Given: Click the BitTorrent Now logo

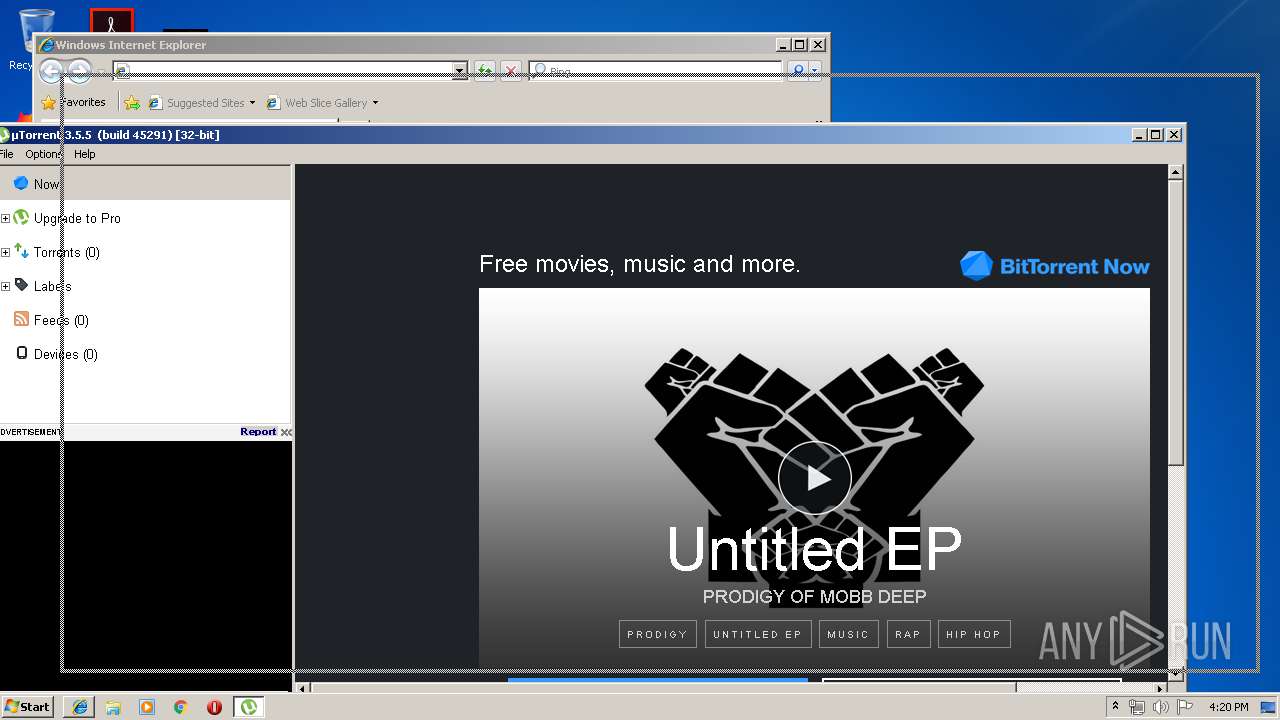Looking at the screenshot, I should (1054, 266).
